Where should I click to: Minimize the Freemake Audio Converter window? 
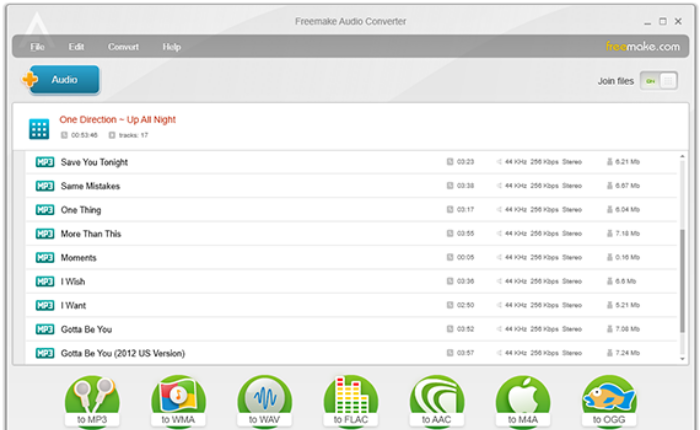point(647,22)
